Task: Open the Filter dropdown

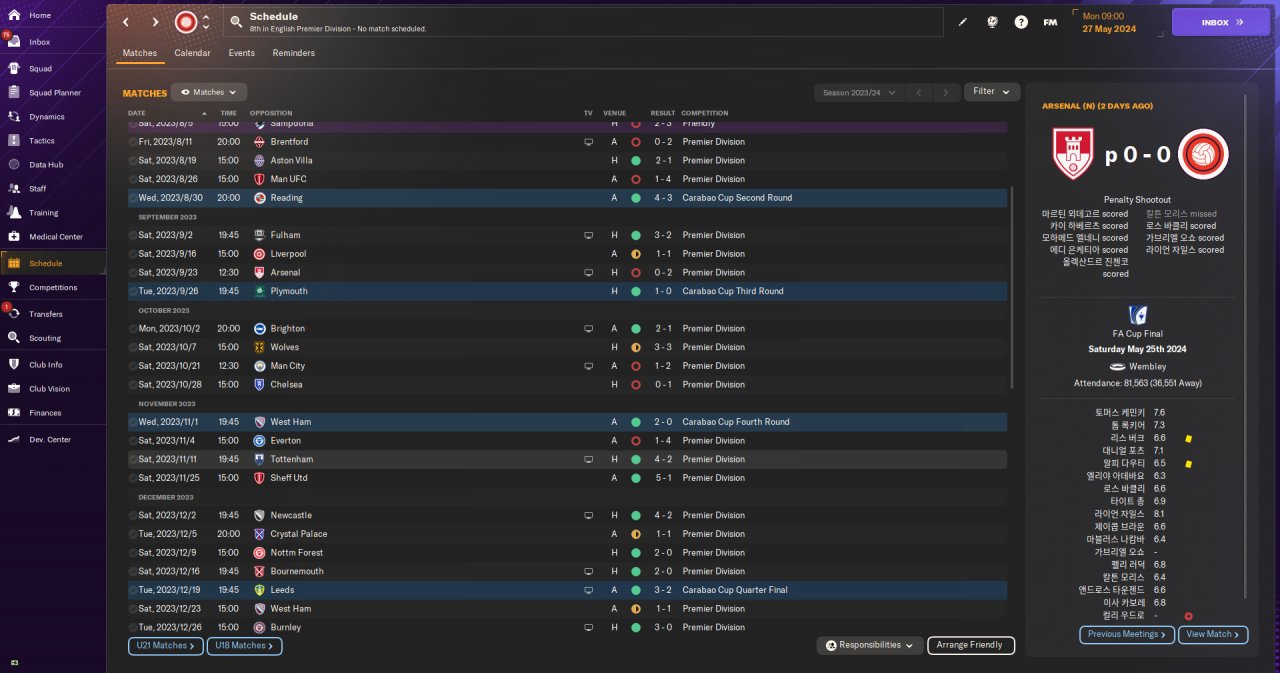Action: coord(992,92)
